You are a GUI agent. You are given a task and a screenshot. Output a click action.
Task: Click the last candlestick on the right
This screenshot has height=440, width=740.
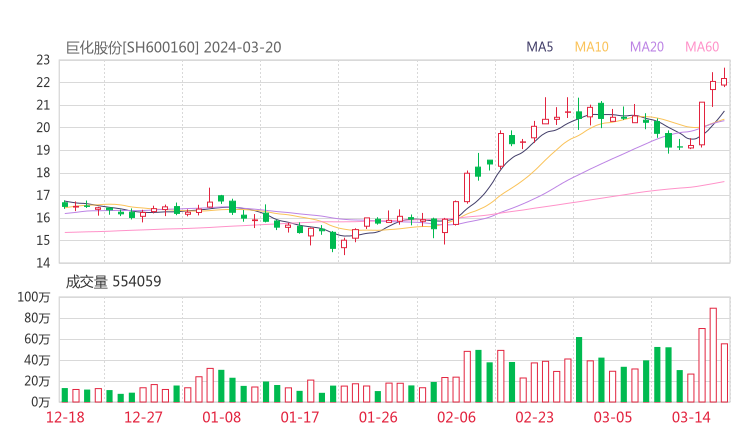[724, 81]
